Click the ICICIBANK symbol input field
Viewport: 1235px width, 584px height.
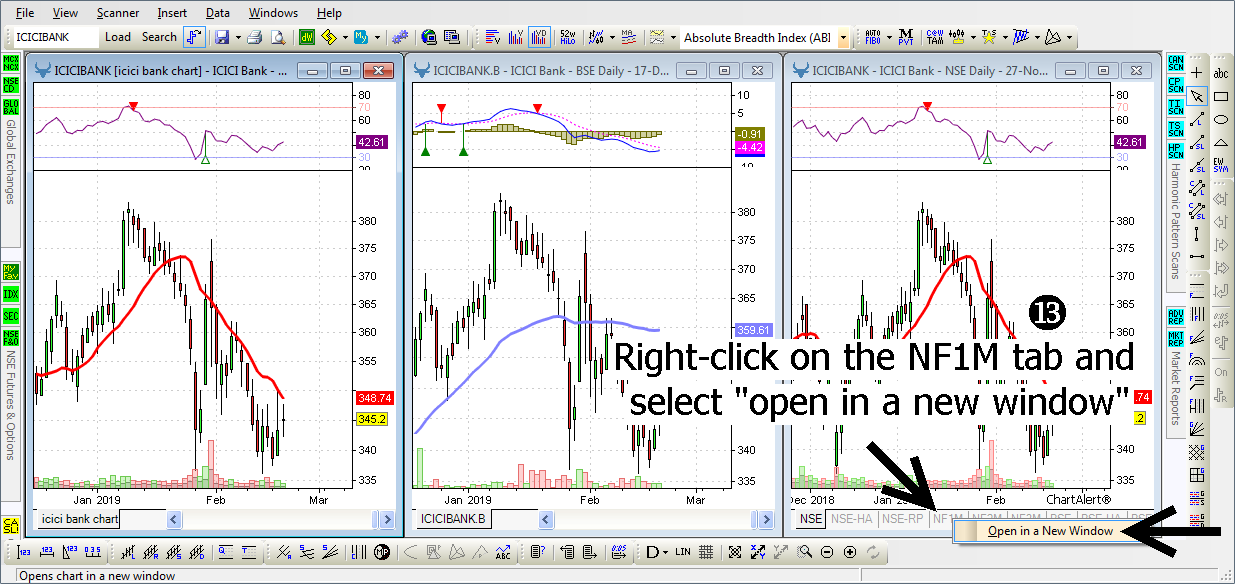click(56, 37)
